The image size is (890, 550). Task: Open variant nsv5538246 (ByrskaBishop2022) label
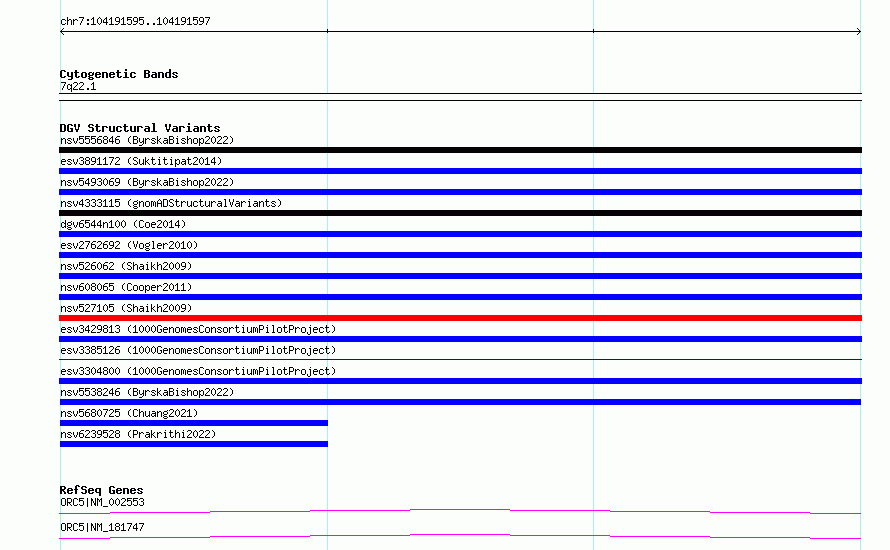point(147,392)
